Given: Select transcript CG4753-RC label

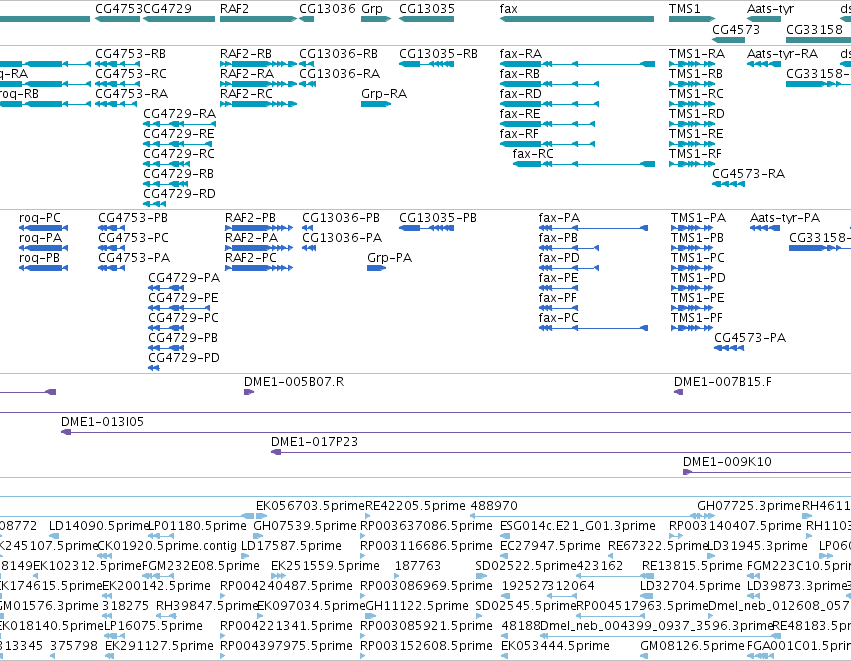Looking at the screenshot, I should coord(131,74).
